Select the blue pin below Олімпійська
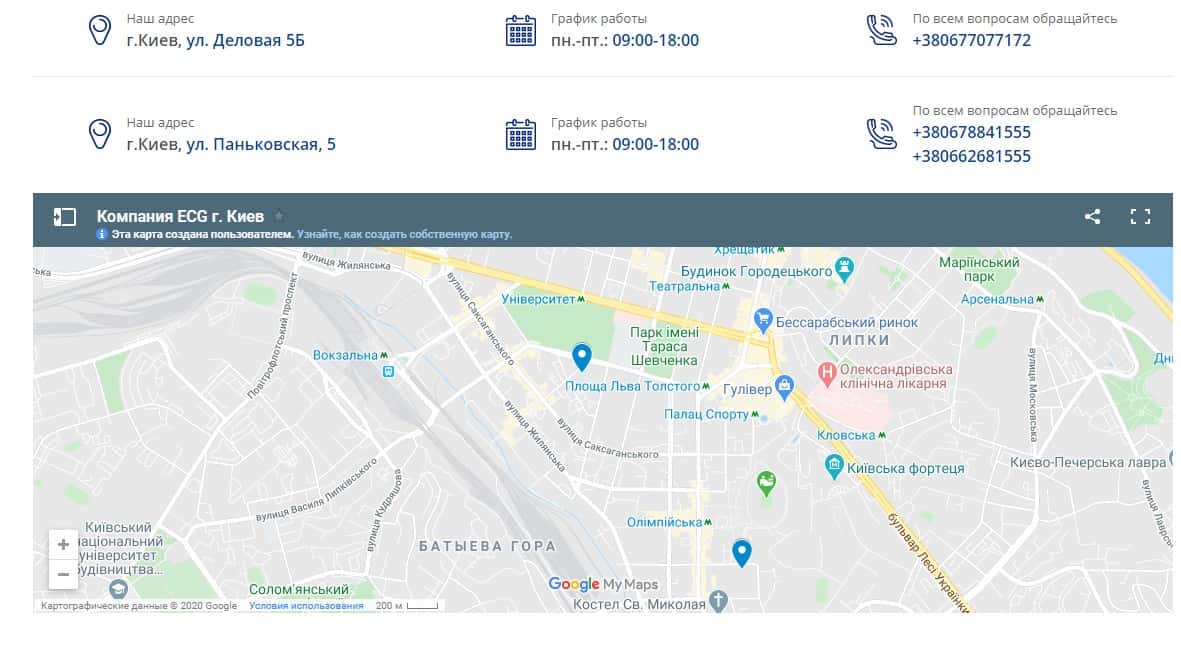This screenshot has height=648, width=1181. tap(742, 553)
